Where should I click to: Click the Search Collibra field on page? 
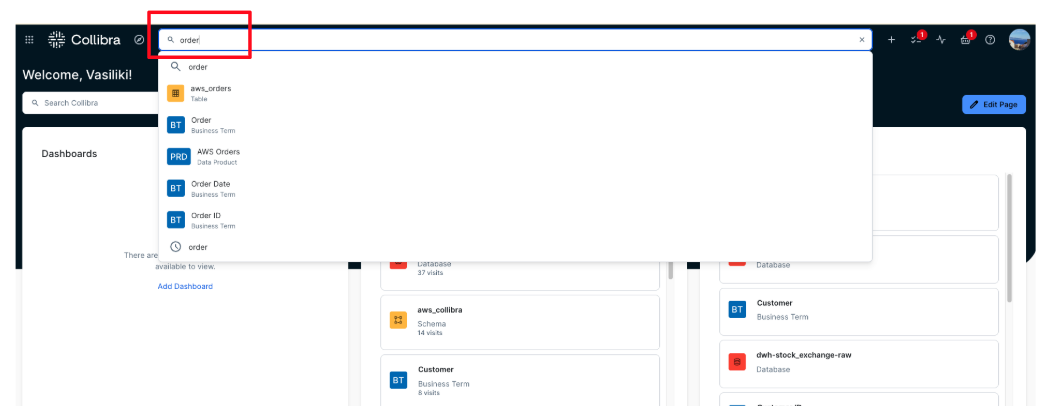91,103
